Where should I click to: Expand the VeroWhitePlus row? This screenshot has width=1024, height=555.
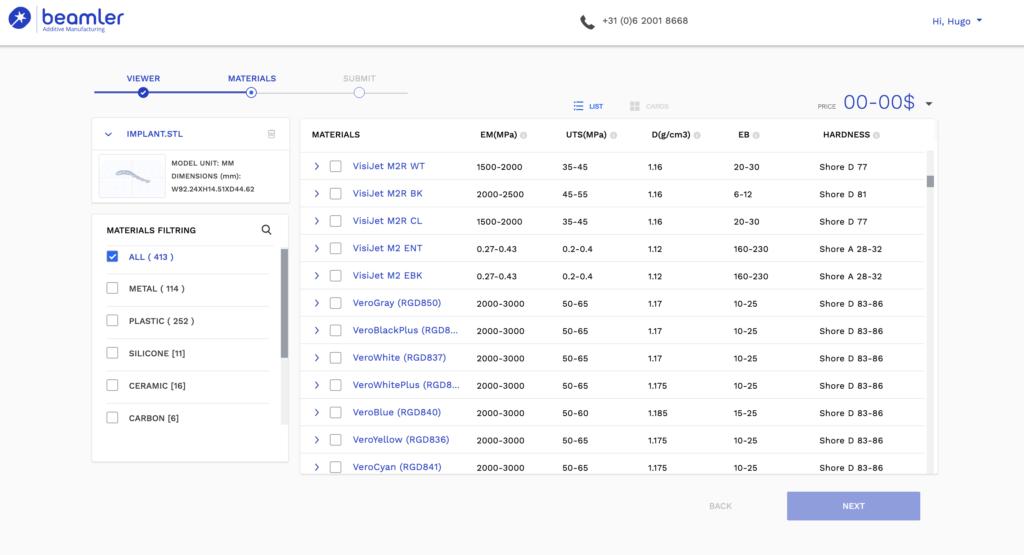(317, 385)
